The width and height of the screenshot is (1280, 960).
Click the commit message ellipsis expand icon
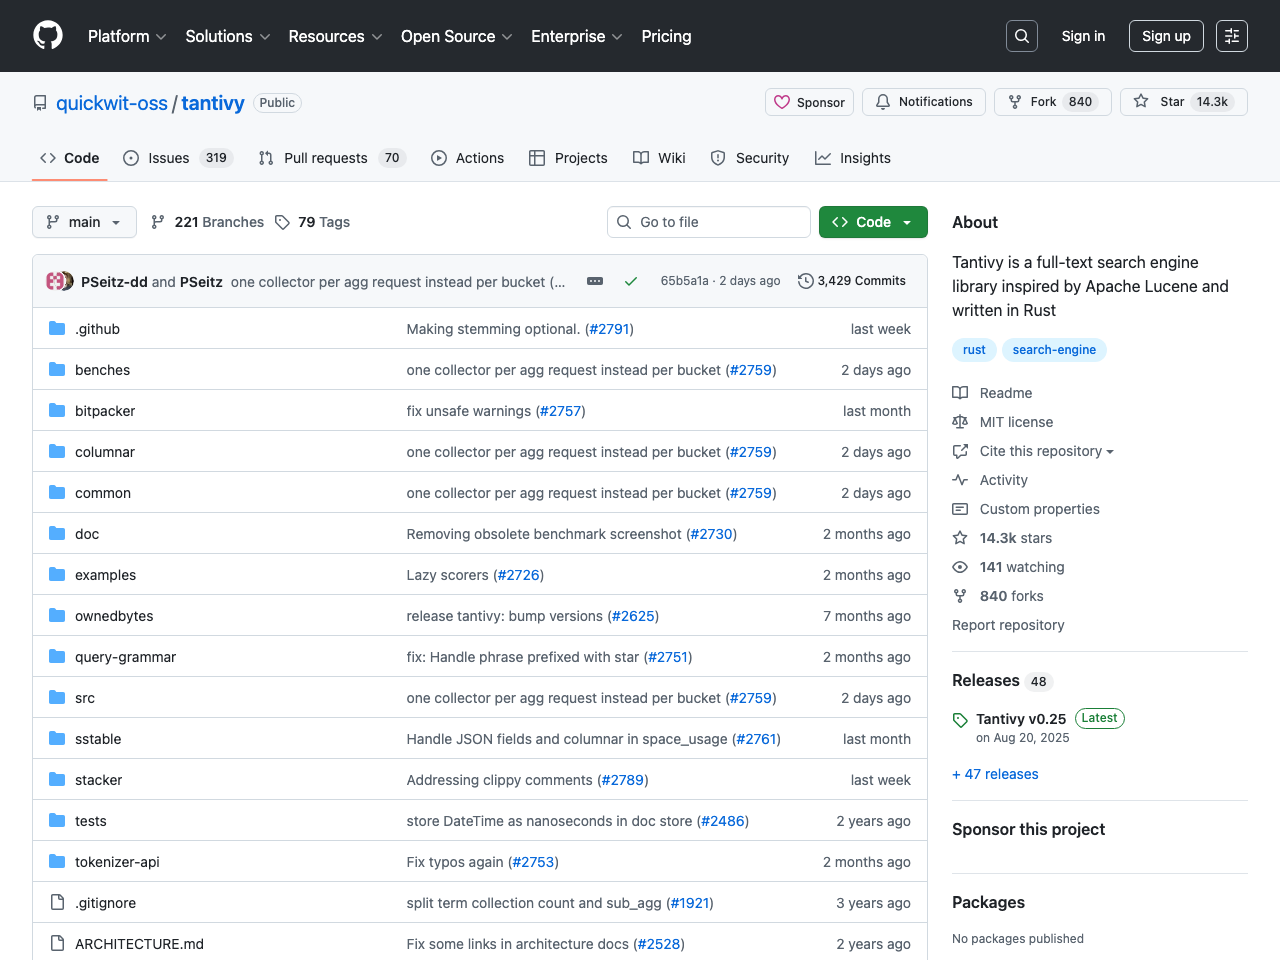tap(595, 281)
